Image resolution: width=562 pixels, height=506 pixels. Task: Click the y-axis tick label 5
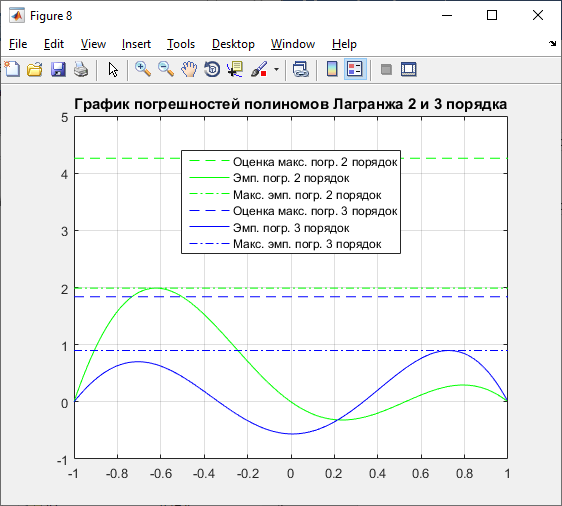[x=65, y=118]
